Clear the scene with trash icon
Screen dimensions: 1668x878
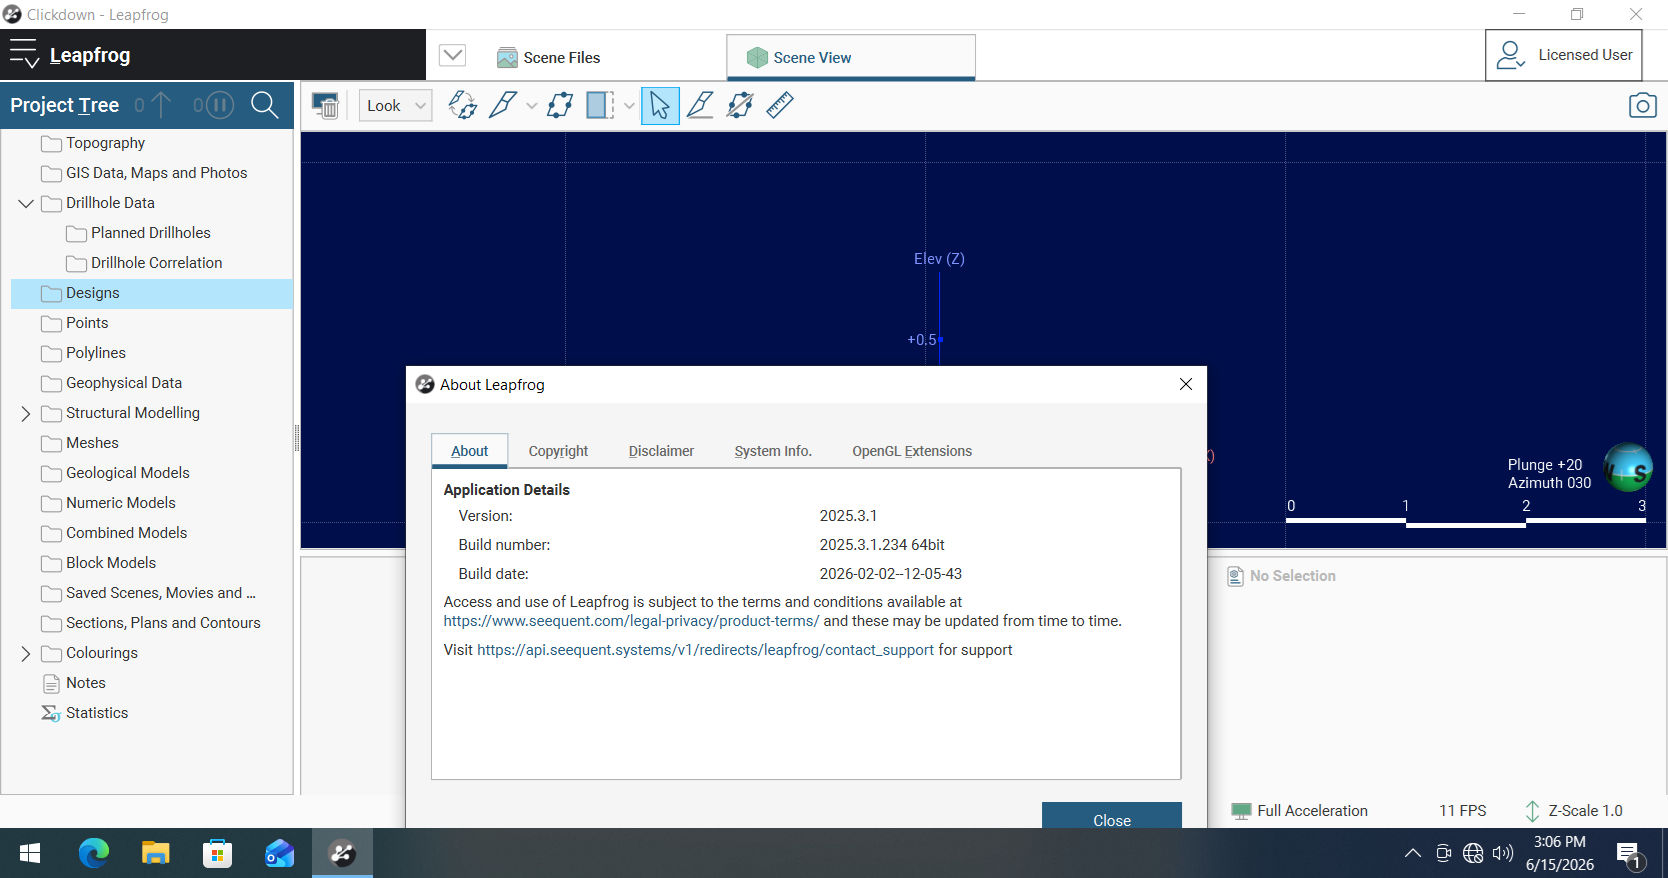(325, 105)
